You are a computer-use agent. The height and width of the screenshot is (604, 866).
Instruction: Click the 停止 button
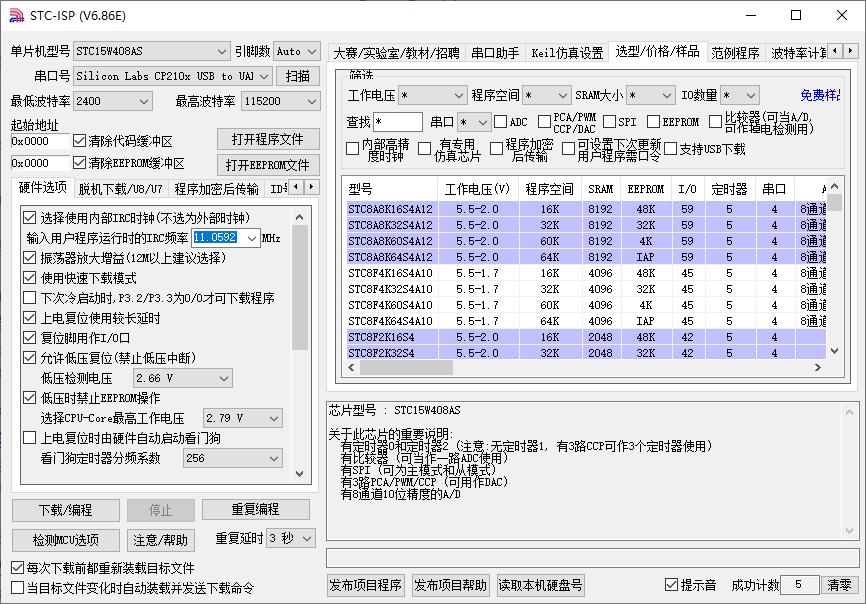(x=160, y=510)
